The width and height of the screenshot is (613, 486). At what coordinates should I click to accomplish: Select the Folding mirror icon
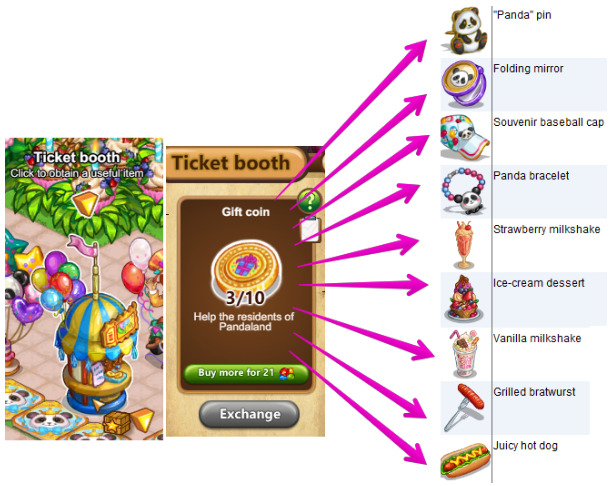464,85
